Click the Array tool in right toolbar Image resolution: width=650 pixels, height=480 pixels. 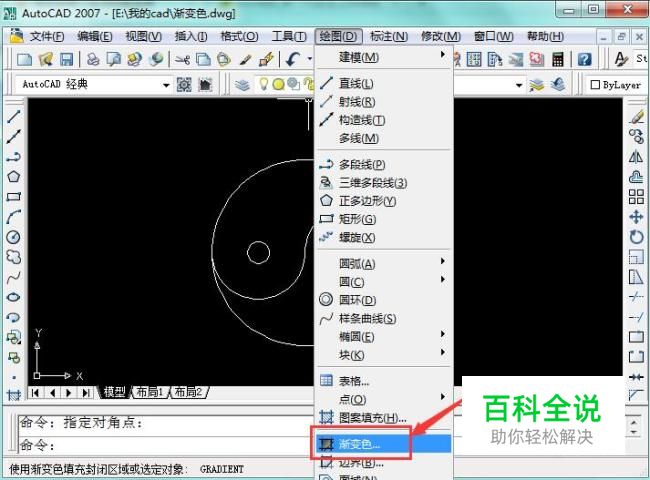636,197
